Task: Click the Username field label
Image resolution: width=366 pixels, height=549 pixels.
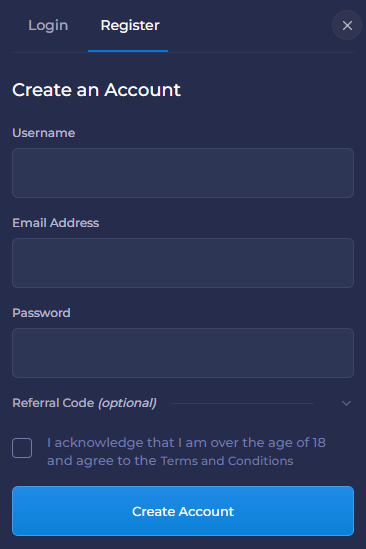Action: pos(44,133)
